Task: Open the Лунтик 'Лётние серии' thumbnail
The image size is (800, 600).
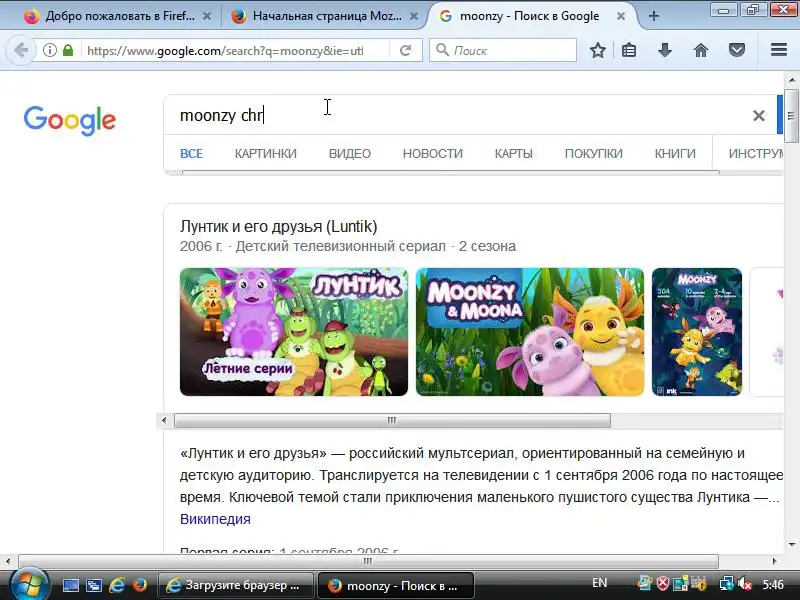Action: [x=294, y=332]
